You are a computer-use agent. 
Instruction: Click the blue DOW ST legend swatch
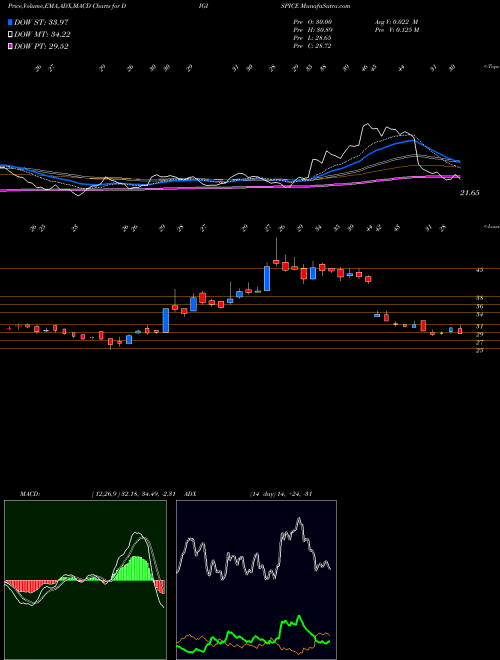click(10, 22)
